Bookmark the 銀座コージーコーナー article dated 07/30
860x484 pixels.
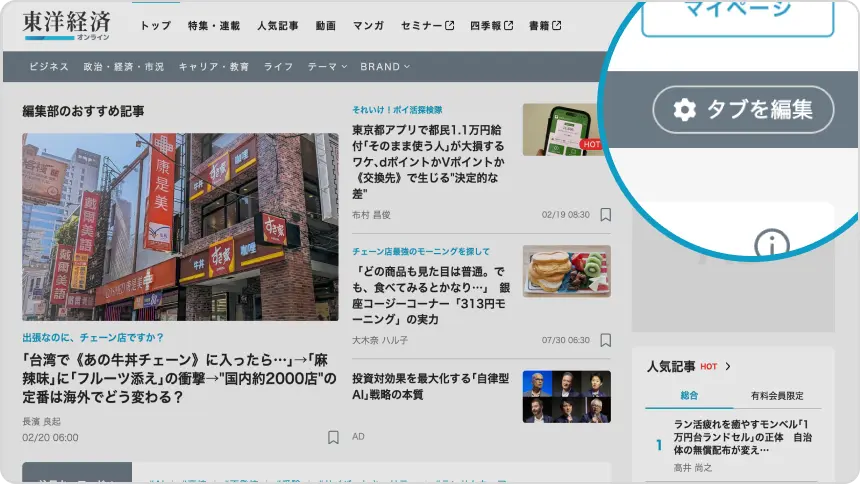605,340
